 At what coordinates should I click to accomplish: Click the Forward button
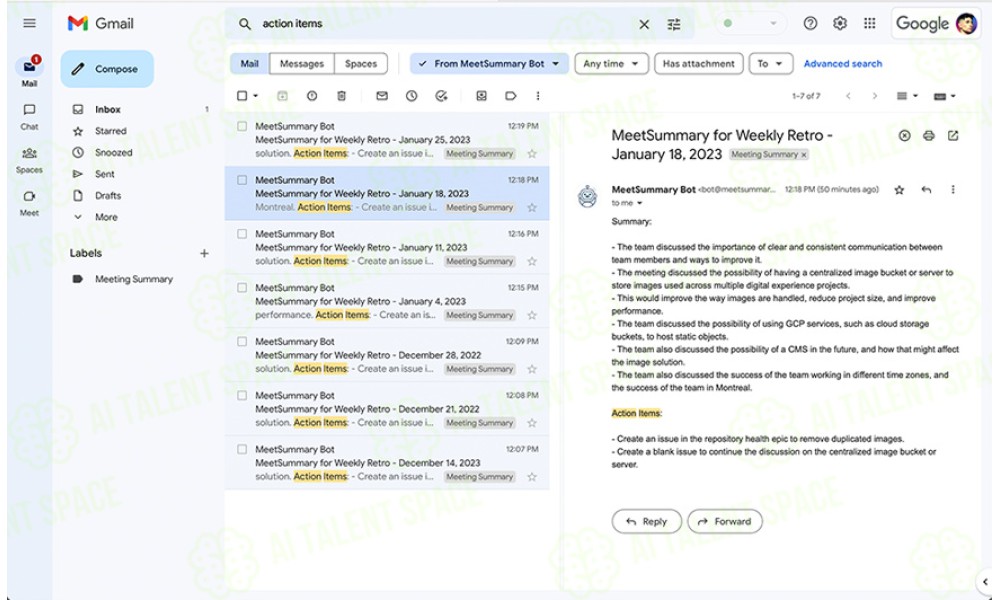click(724, 522)
